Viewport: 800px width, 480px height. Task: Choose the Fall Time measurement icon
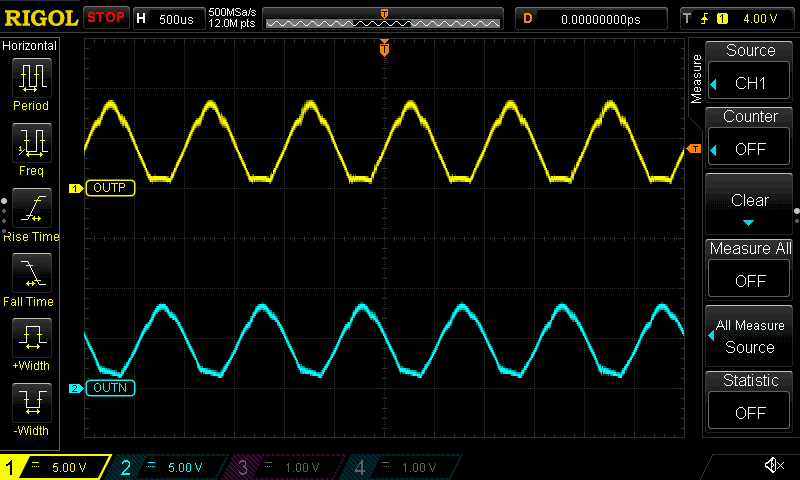click(30, 274)
